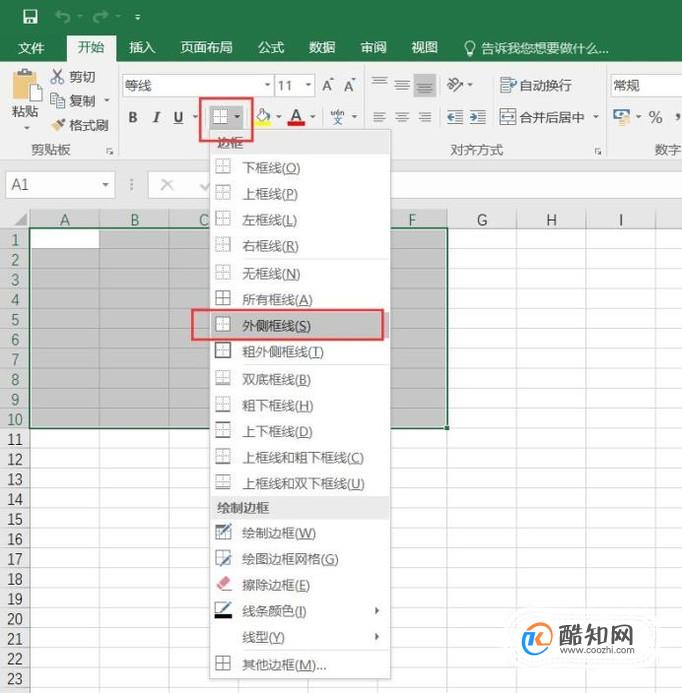Click the text orientation icon
This screenshot has width=682, height=693.
pos(455,84)
